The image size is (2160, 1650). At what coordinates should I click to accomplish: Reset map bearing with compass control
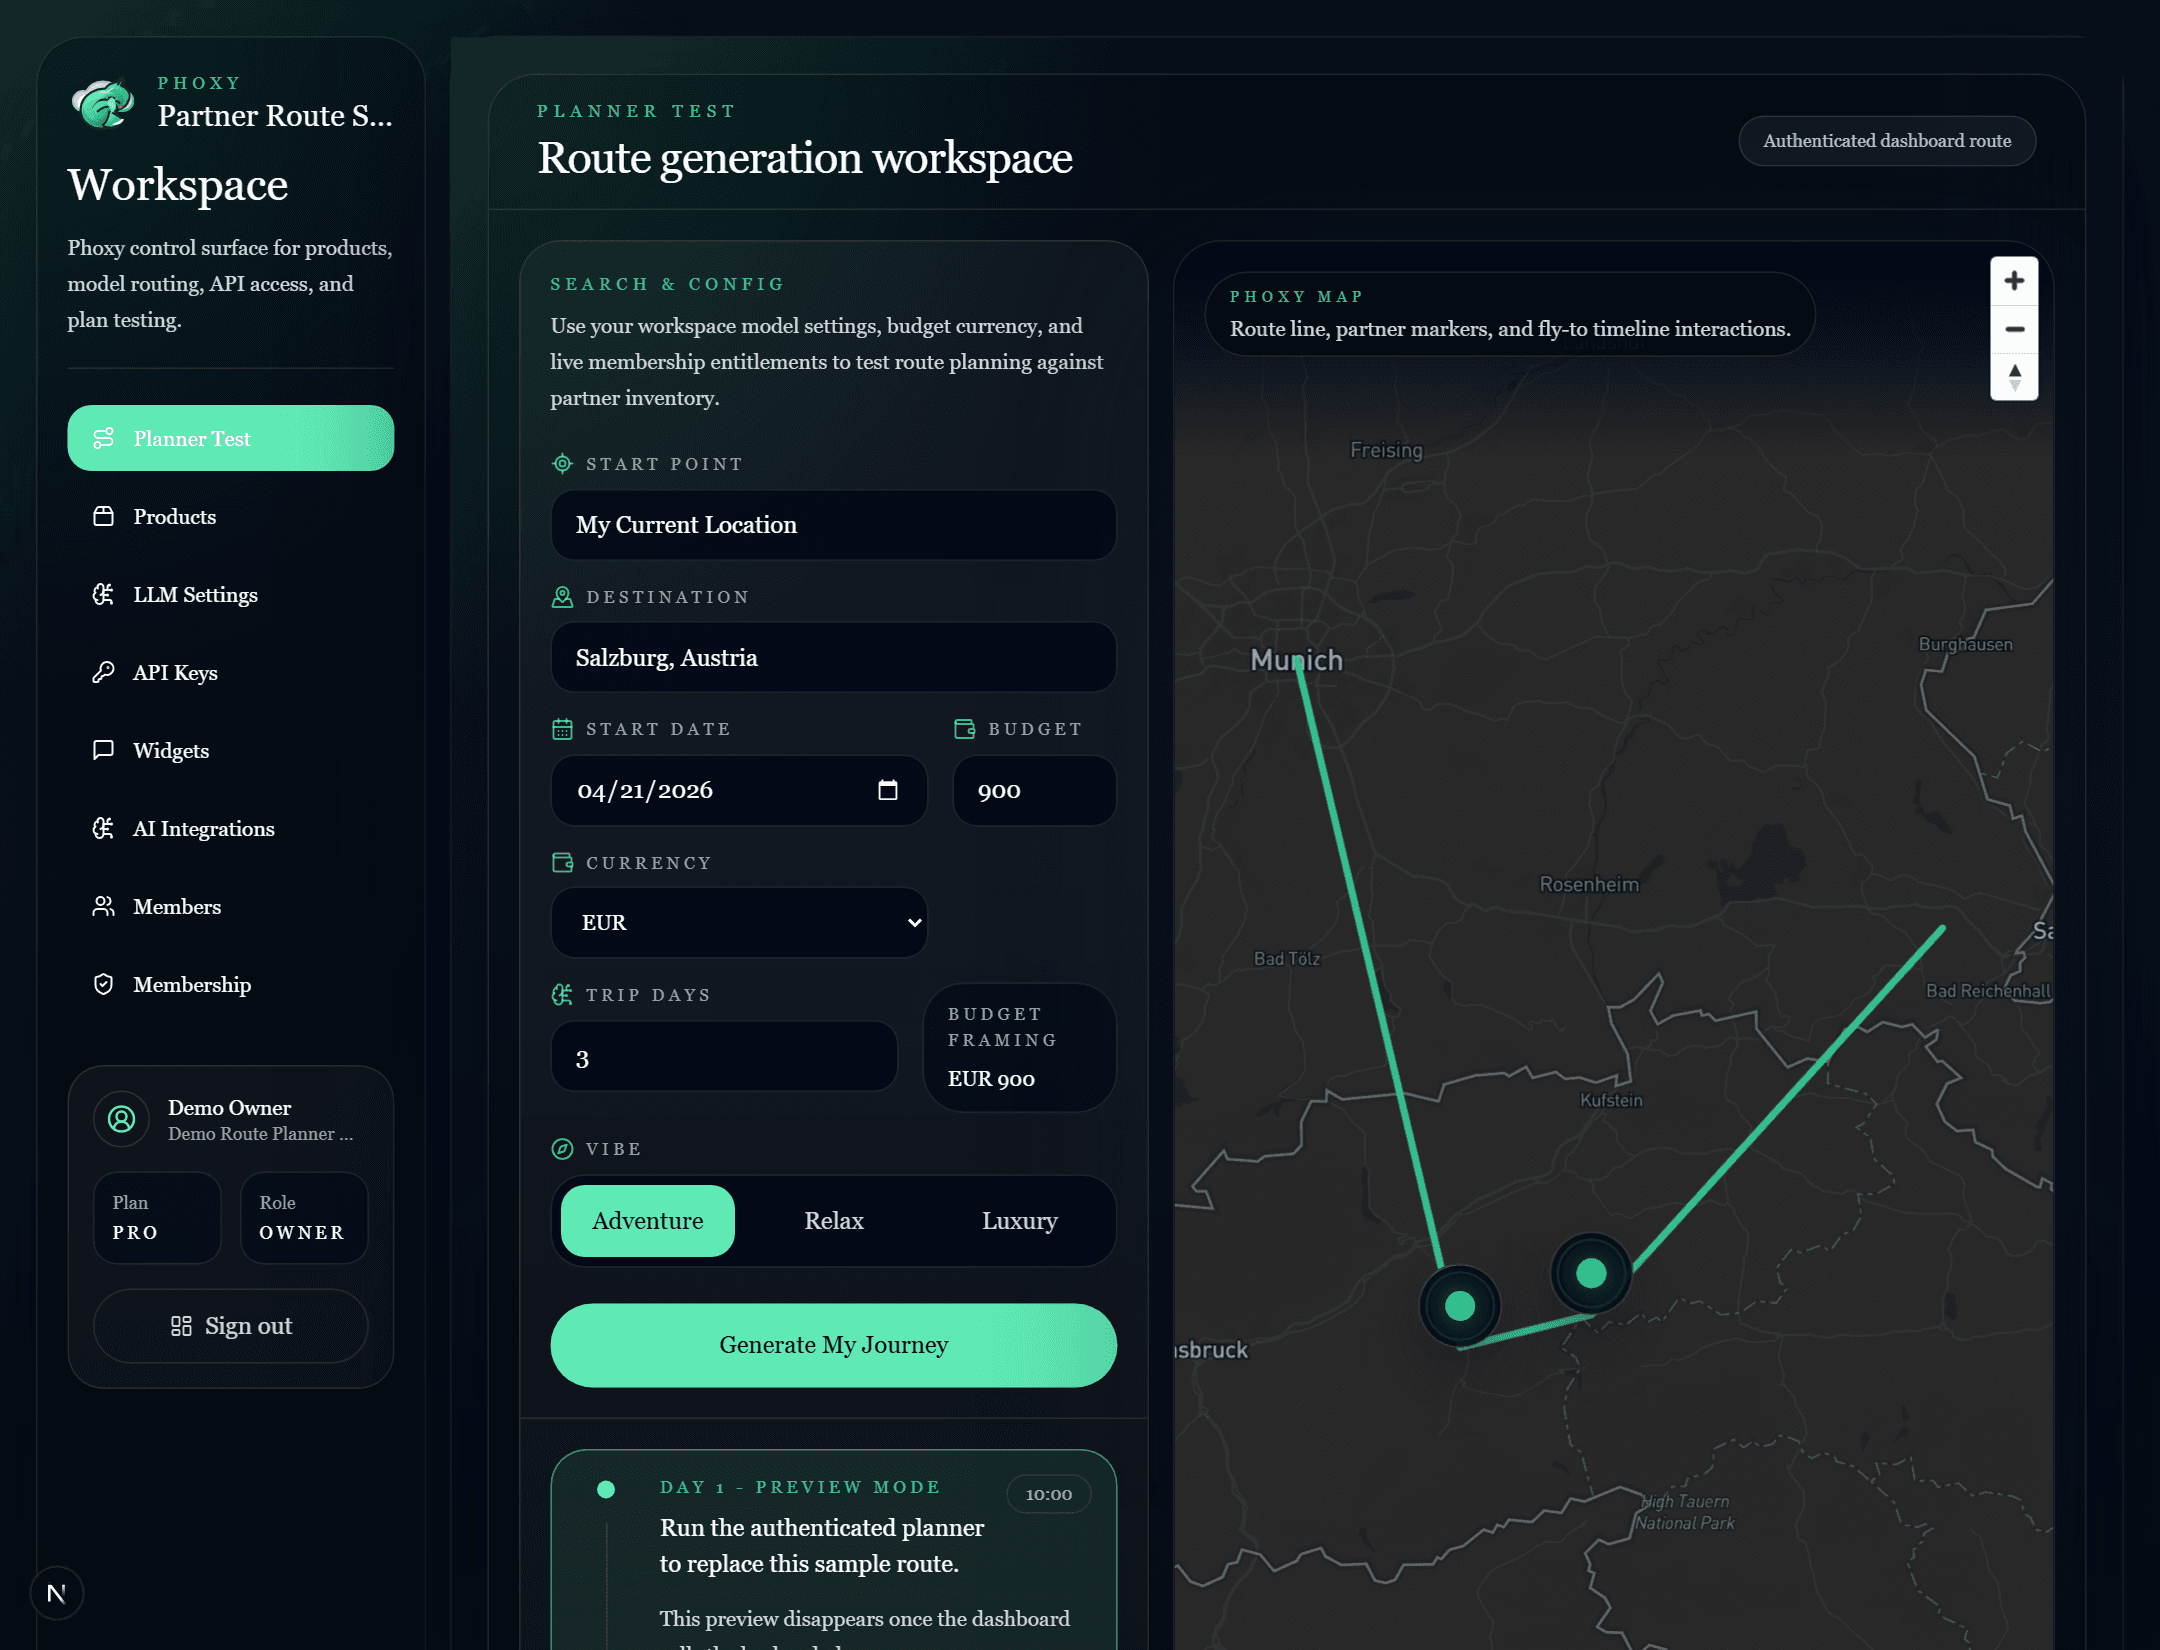[x=2014, y=377]
